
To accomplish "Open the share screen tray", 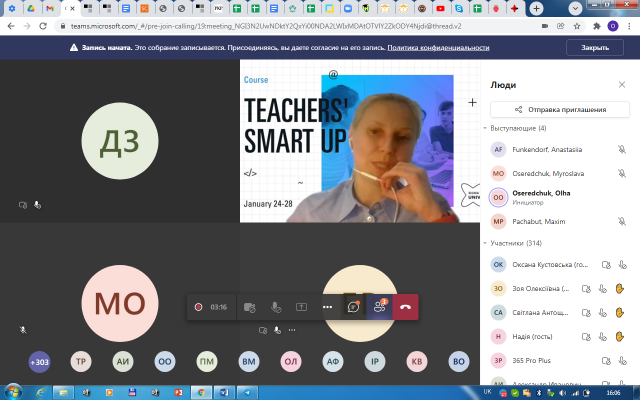I will [301, 307].
